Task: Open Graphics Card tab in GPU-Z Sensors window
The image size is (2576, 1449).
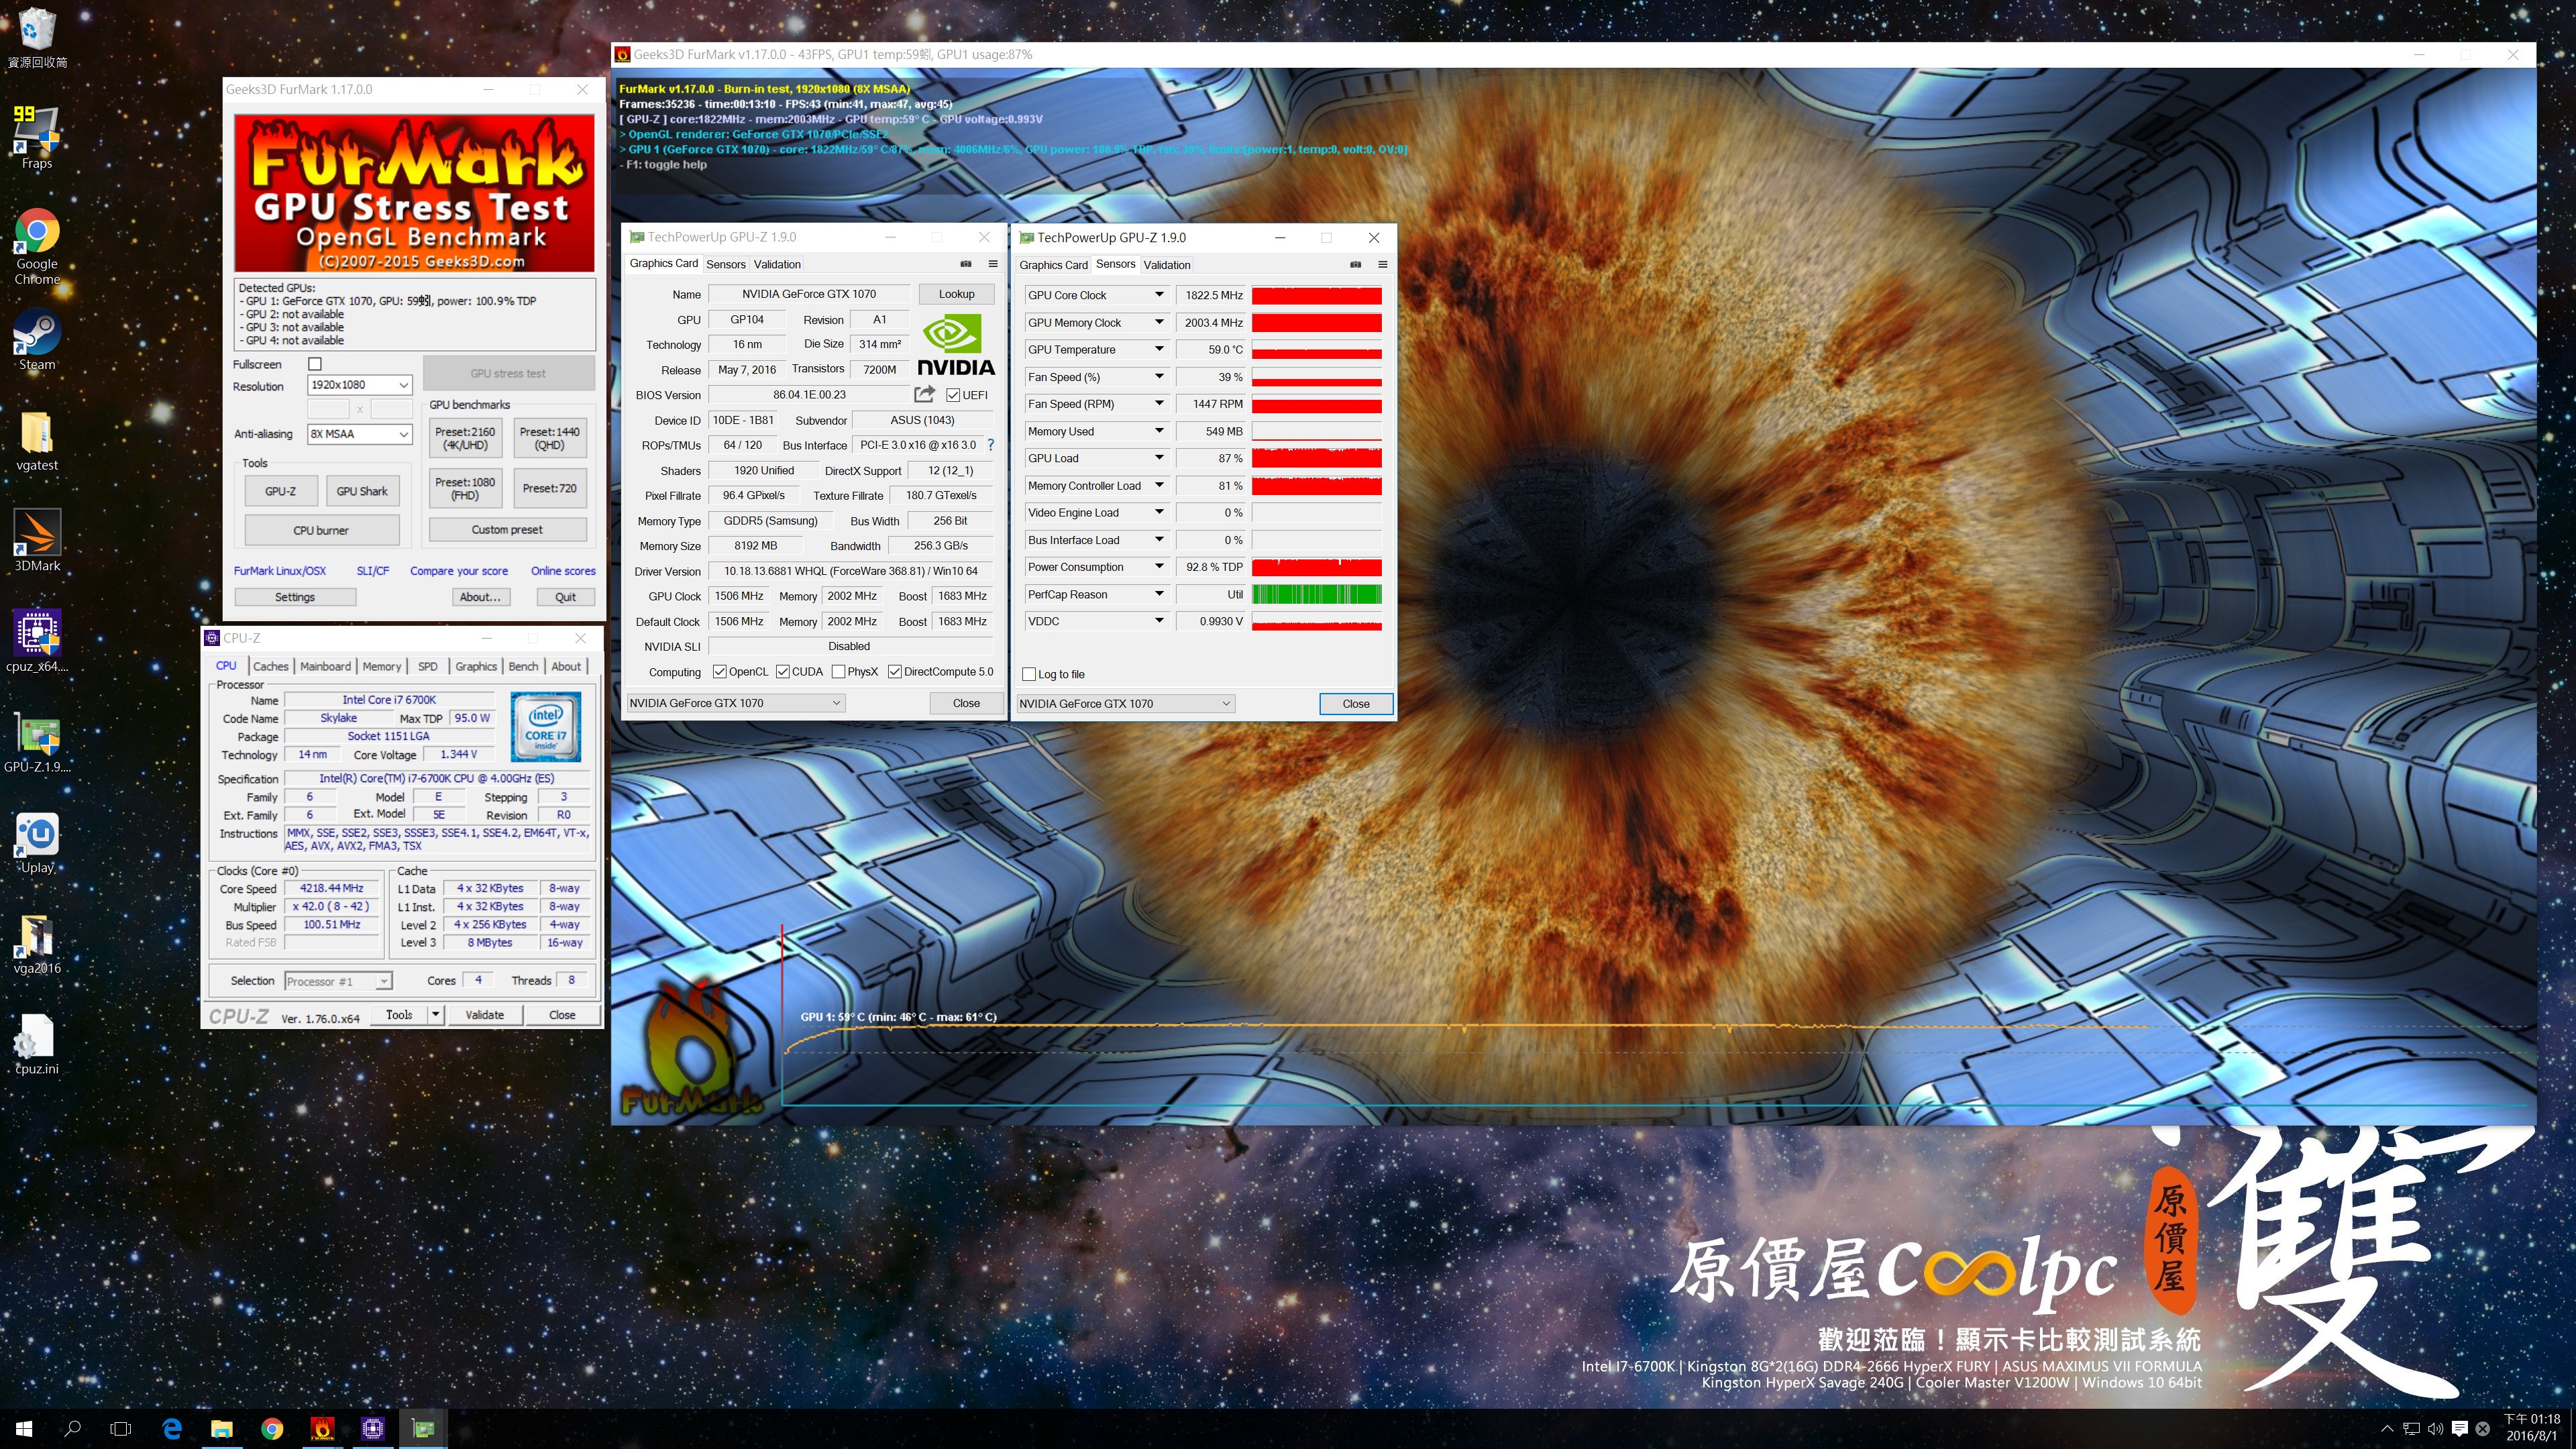Action: 1053,265
